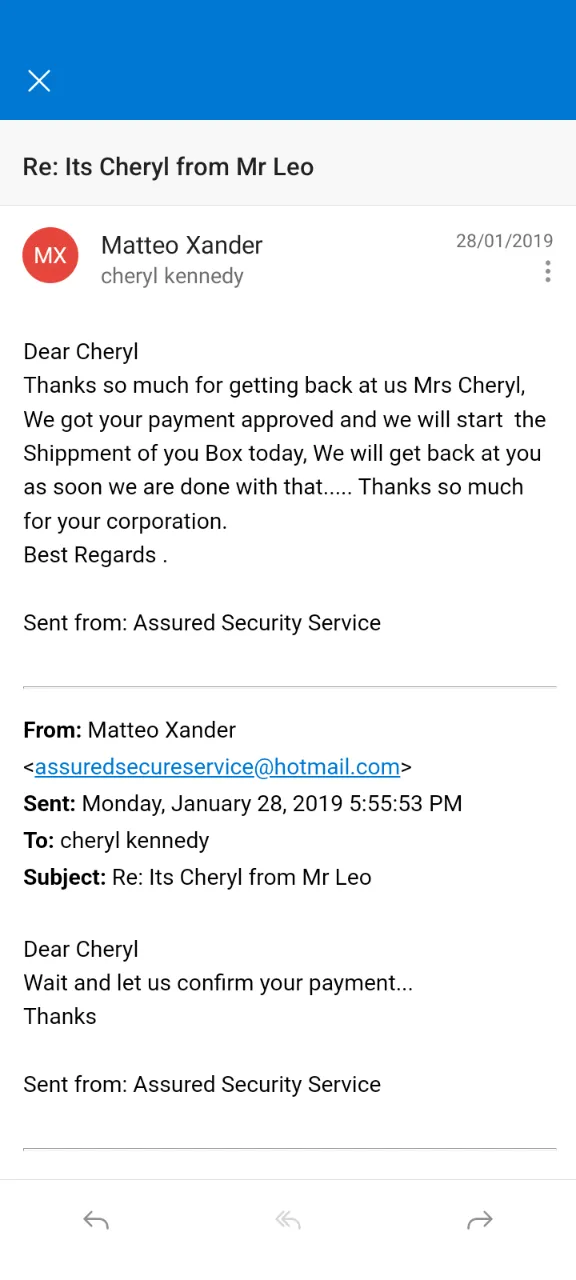Image resolution: width=576 pixels, height=1280 pixels.
Task: Tap the MX sender avatar
Action: pyautogui.click(x=50, y=255)
